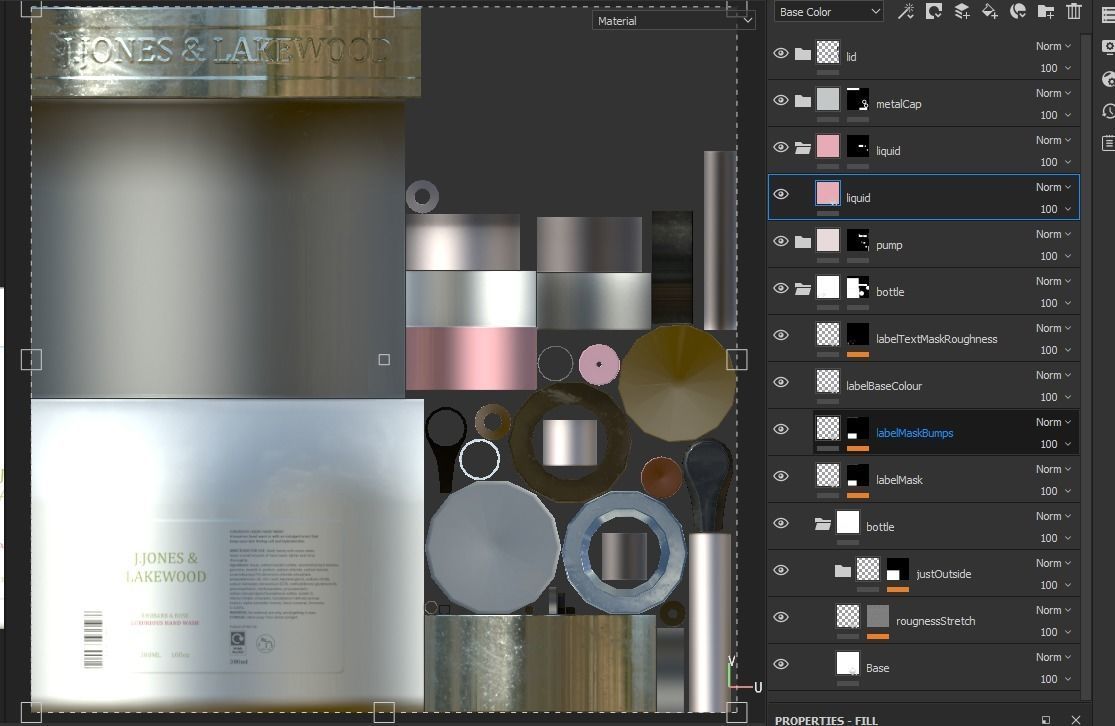Open blend mode dropdown for pump
This screenshot has width=1115, height=726.
click(1053, 233)
